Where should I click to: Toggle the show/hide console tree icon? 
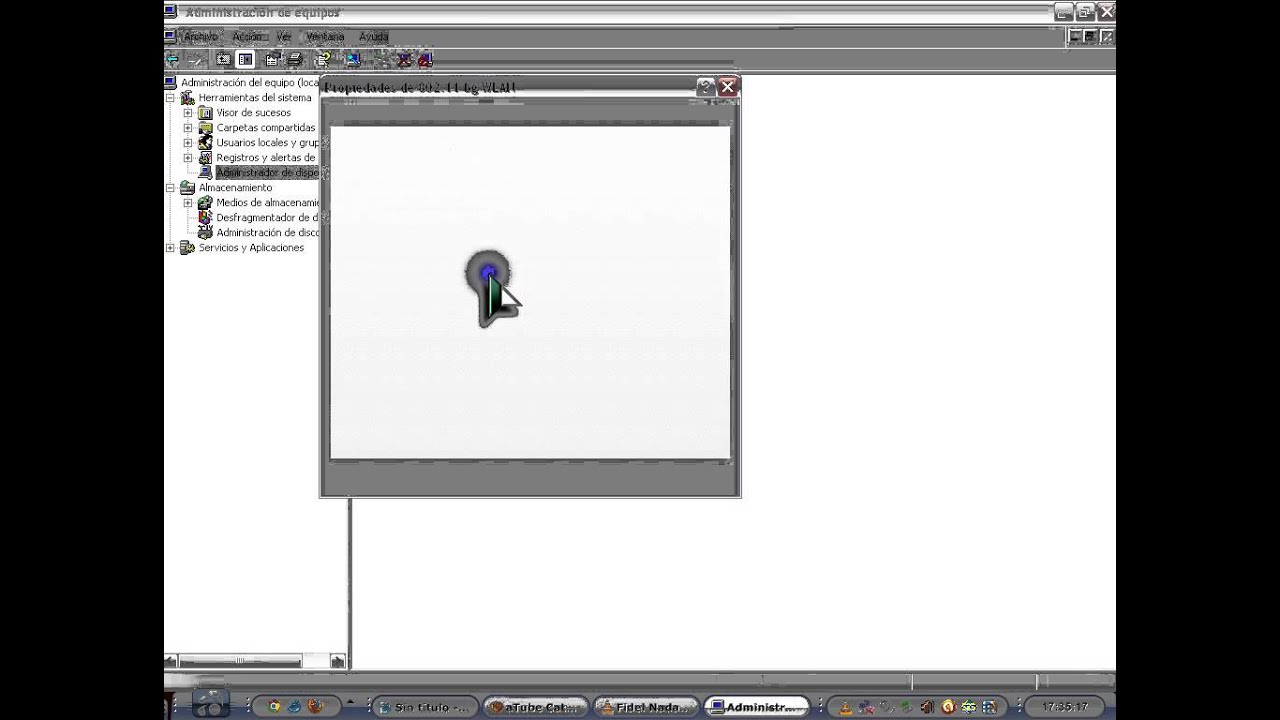245,59
